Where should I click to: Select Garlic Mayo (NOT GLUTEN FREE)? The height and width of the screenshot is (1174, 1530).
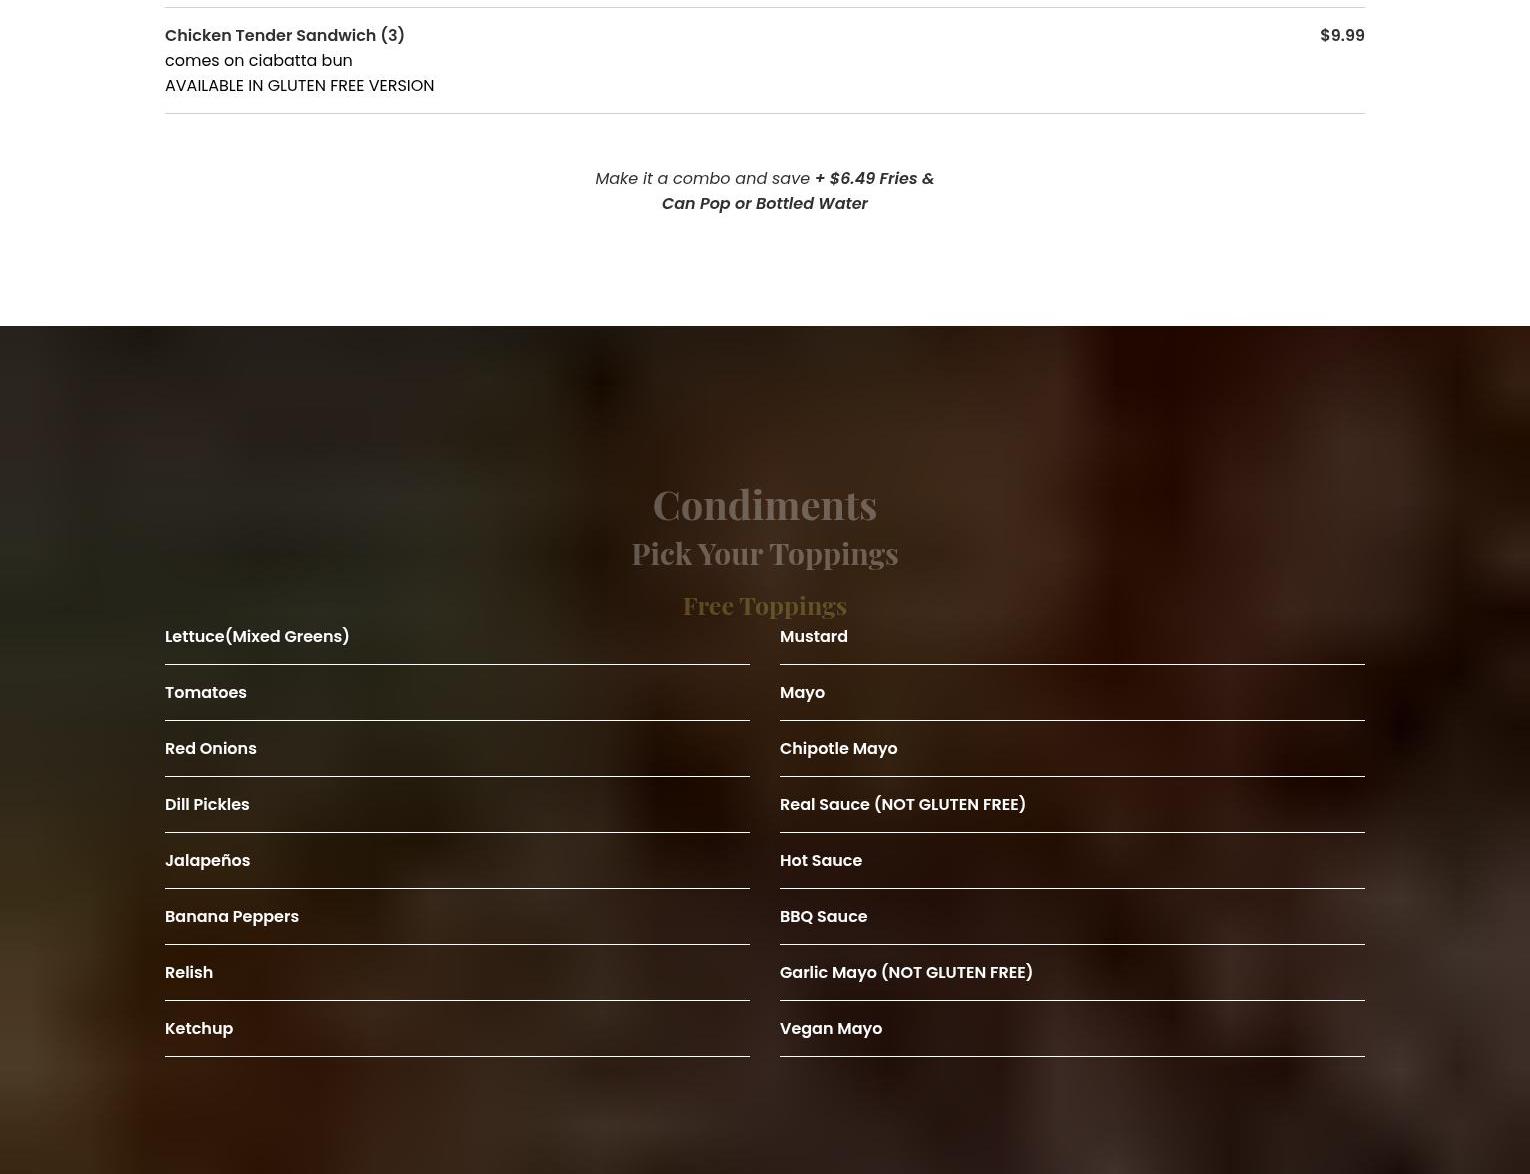tap(906, 973)
